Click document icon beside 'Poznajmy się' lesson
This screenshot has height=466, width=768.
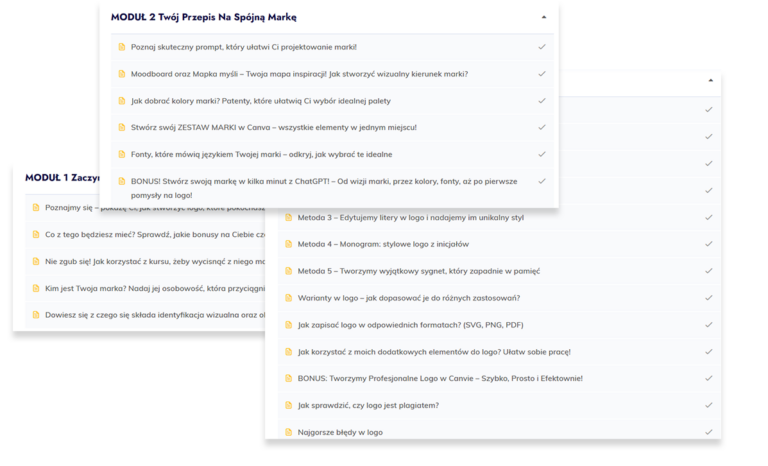(x=36, y=208)
